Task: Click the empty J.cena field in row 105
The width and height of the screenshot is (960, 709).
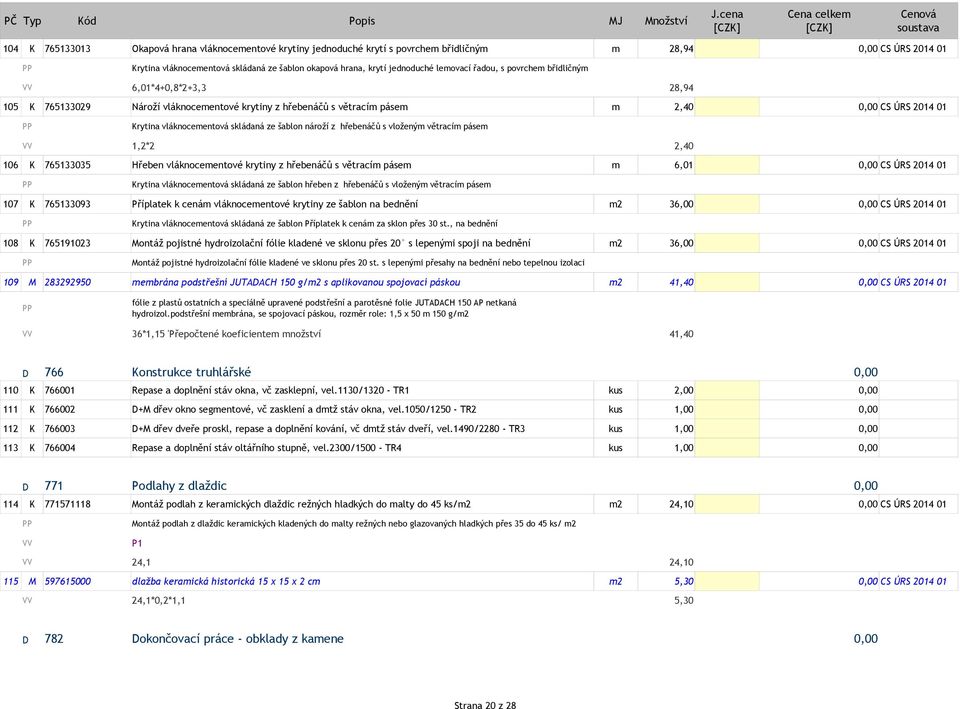Action: (x=727, y=107)
